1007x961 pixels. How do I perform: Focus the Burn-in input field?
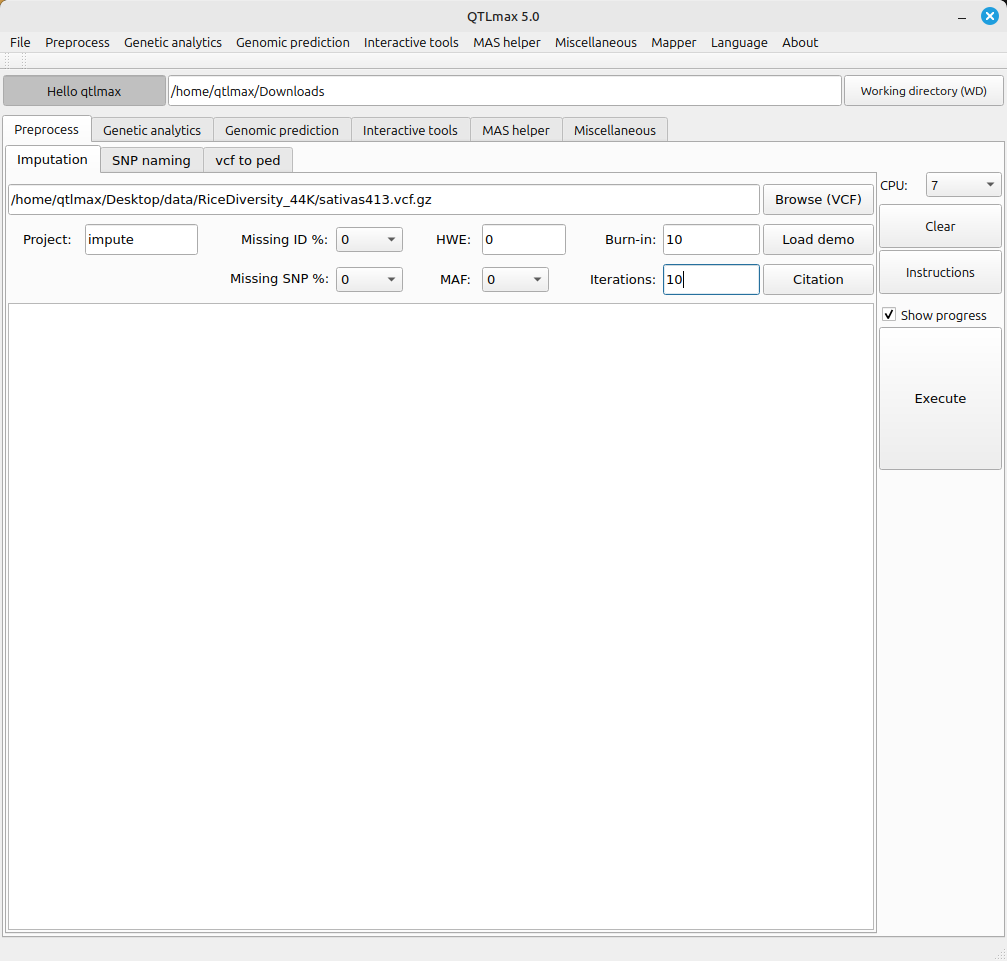pos(710,240)
